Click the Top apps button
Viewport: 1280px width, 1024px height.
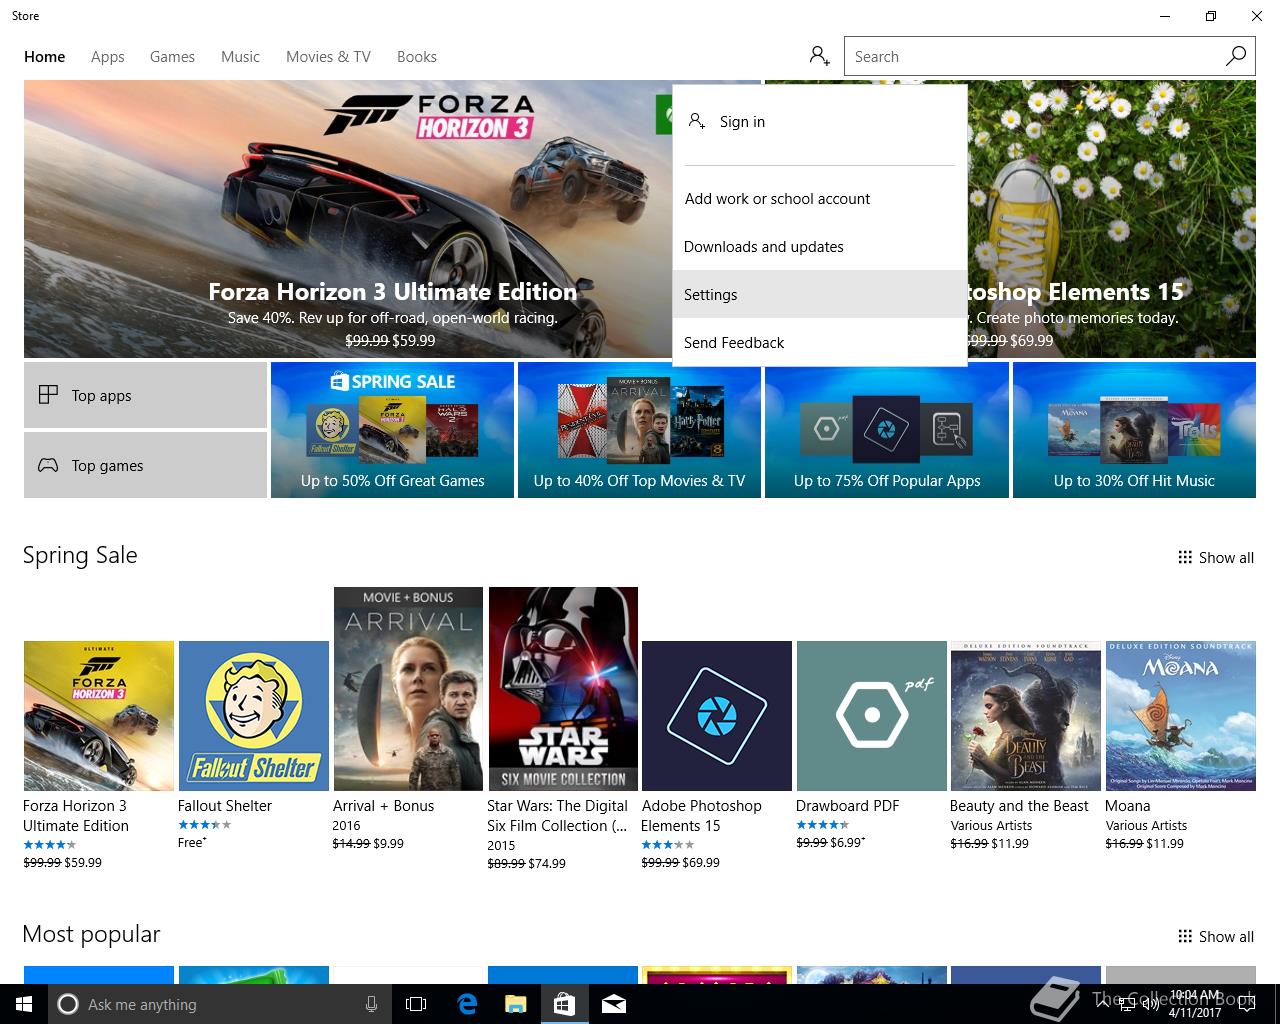click(x=145, y=395)
